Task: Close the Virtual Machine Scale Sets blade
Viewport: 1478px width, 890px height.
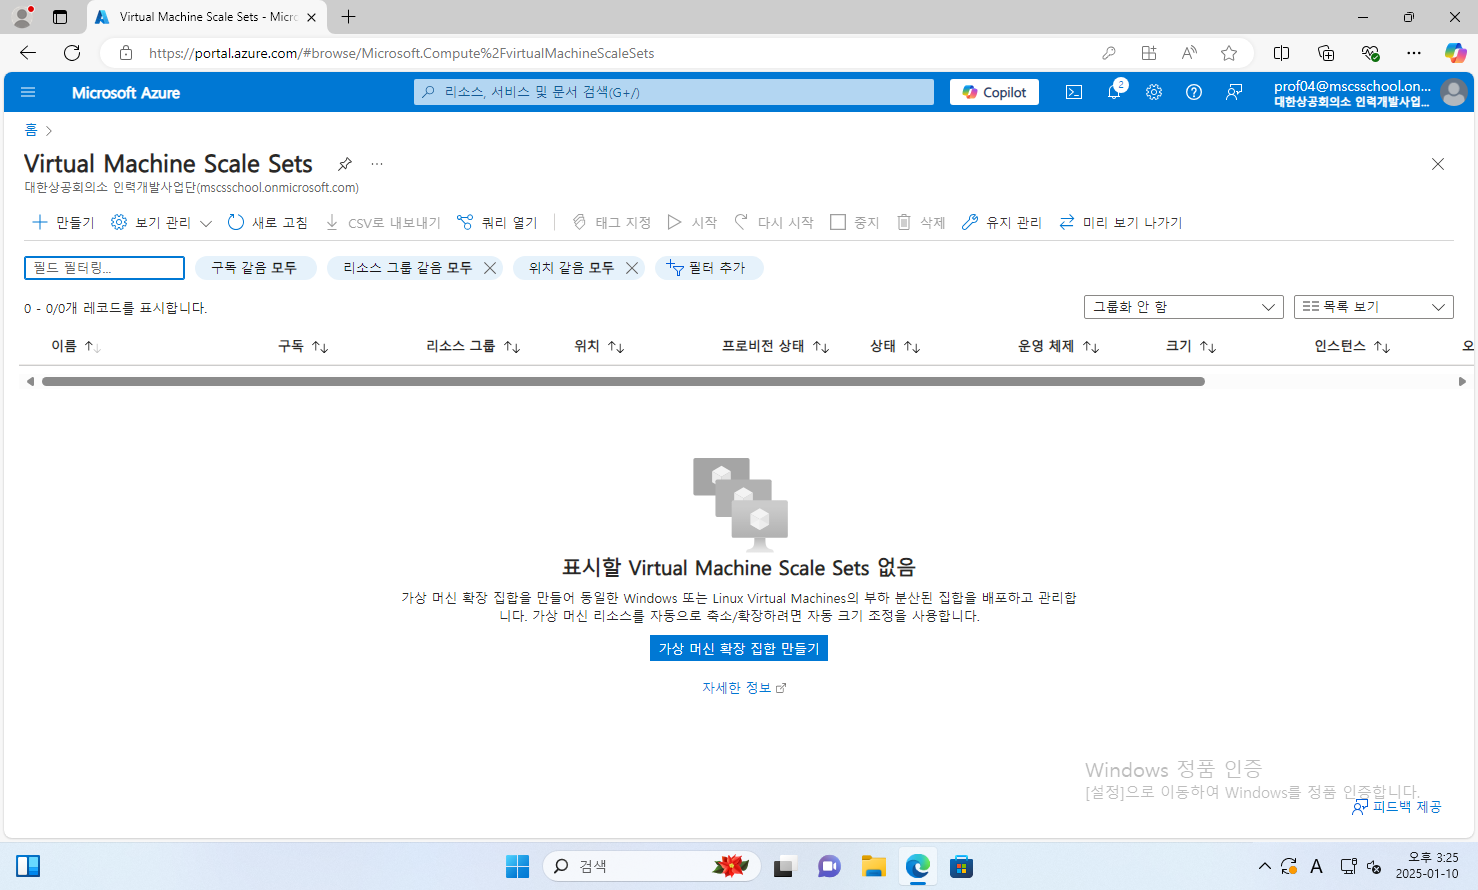Action: (x=1438, y=164)
